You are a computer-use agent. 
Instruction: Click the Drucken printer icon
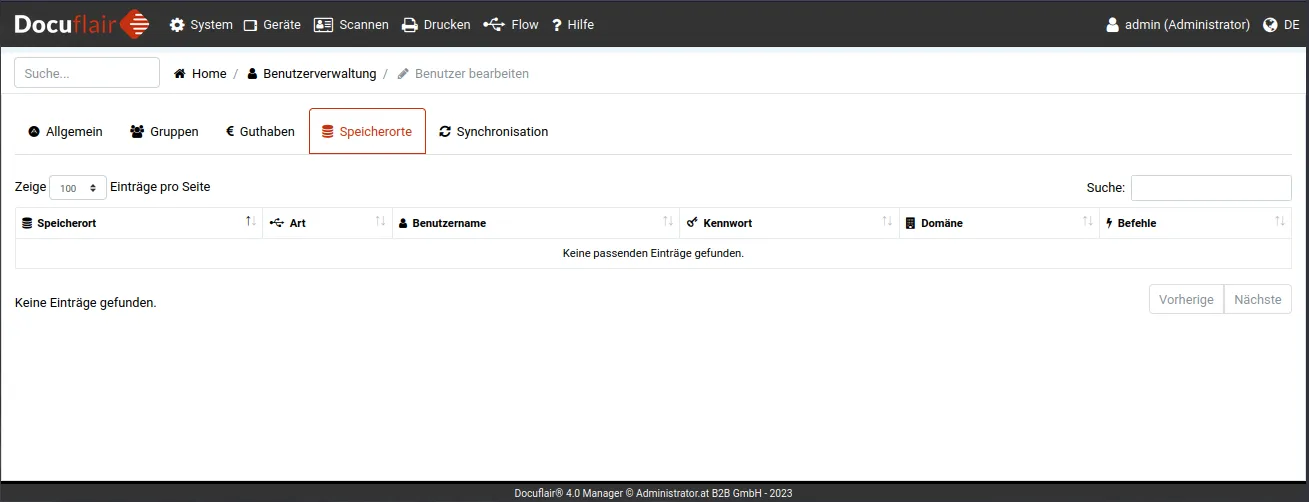410,25
